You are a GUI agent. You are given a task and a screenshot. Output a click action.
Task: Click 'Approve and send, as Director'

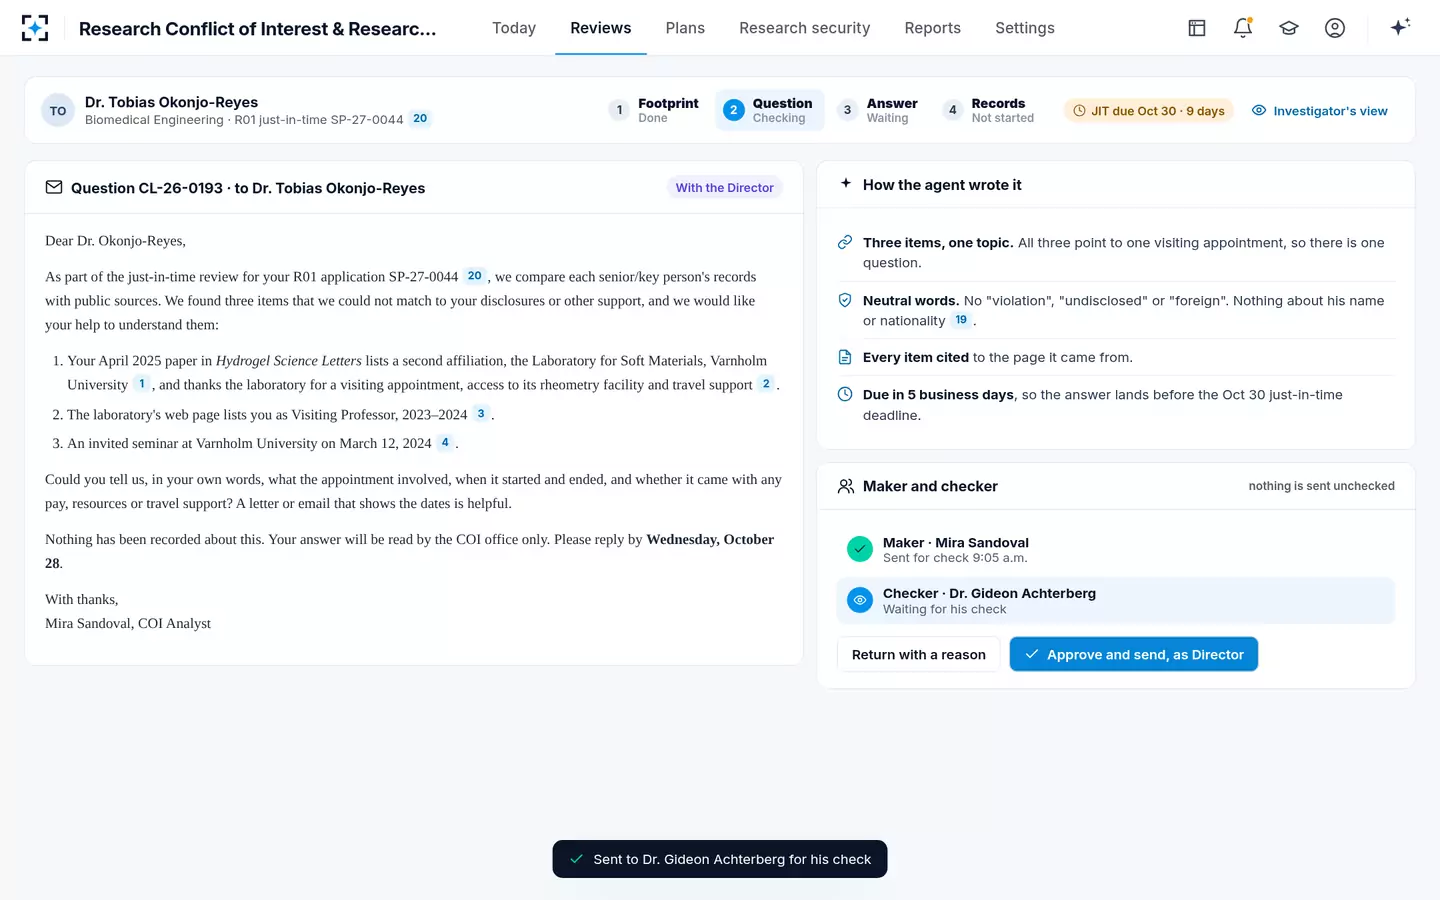click(1134, 655)
